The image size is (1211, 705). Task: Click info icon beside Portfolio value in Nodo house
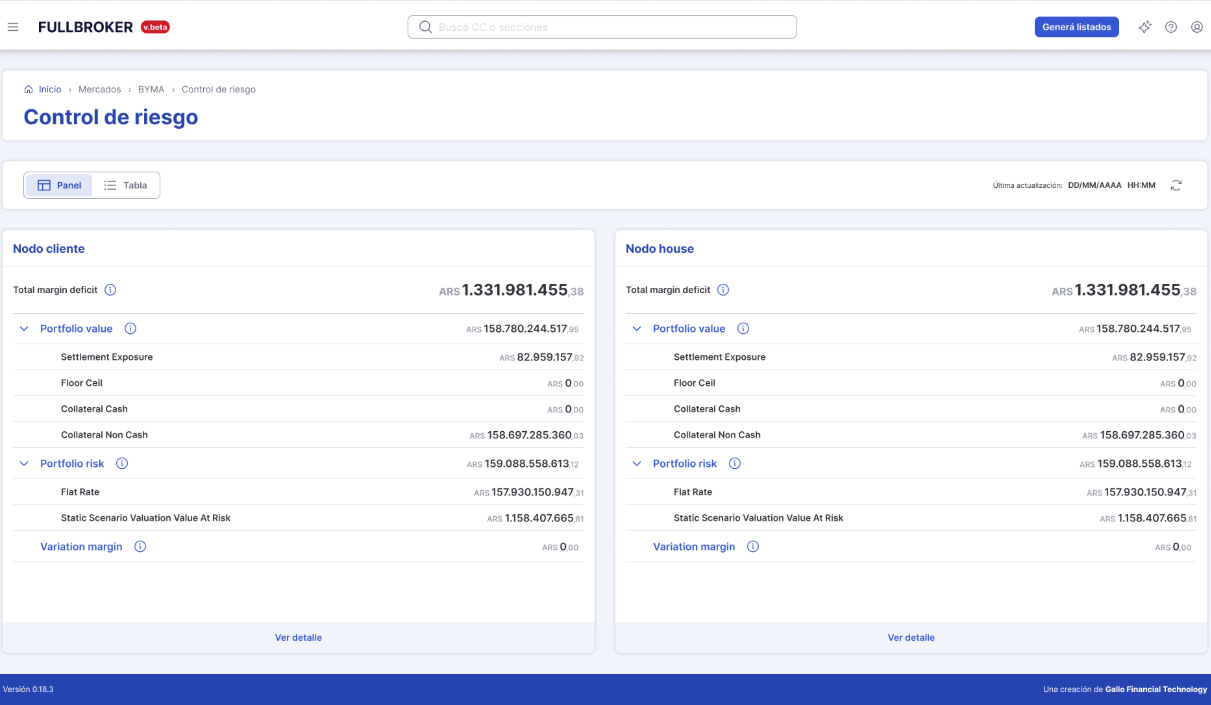(x=743, y=328)
